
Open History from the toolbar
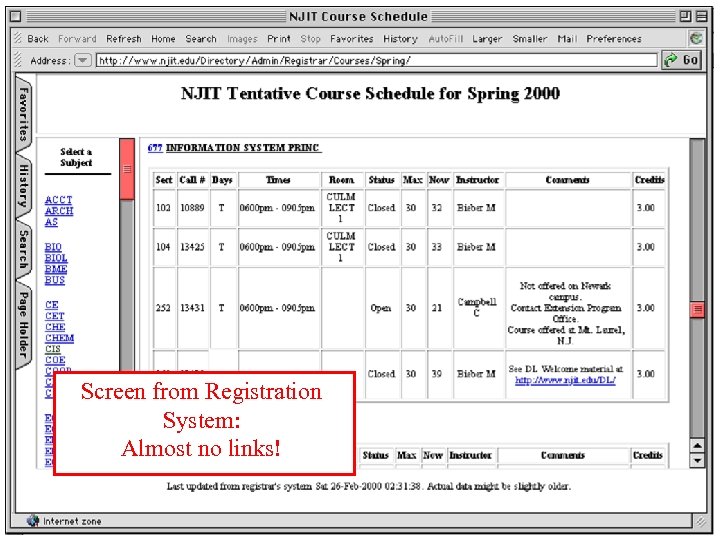(x=400, y=39)
